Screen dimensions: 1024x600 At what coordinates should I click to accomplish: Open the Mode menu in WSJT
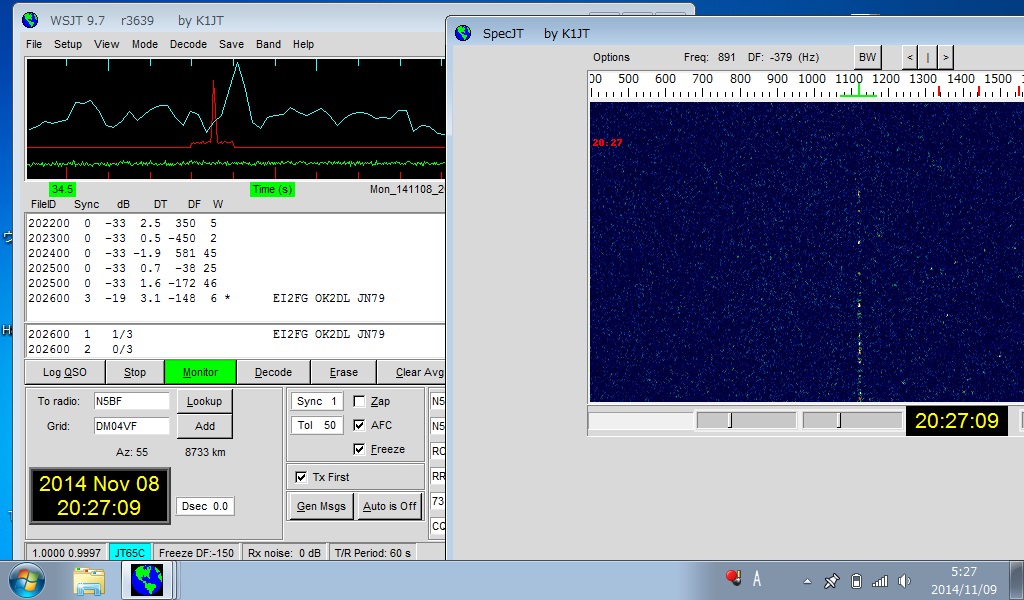click(x=145, y=44)
